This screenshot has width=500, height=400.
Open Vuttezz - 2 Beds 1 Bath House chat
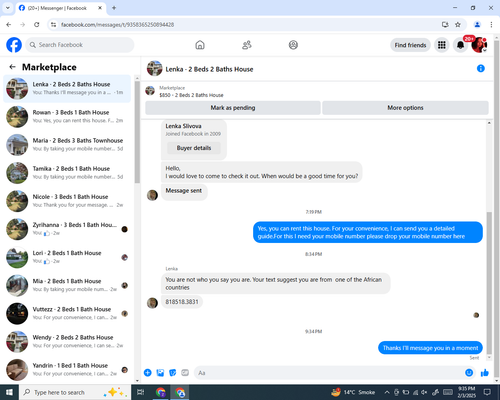[x=67, y=313]
